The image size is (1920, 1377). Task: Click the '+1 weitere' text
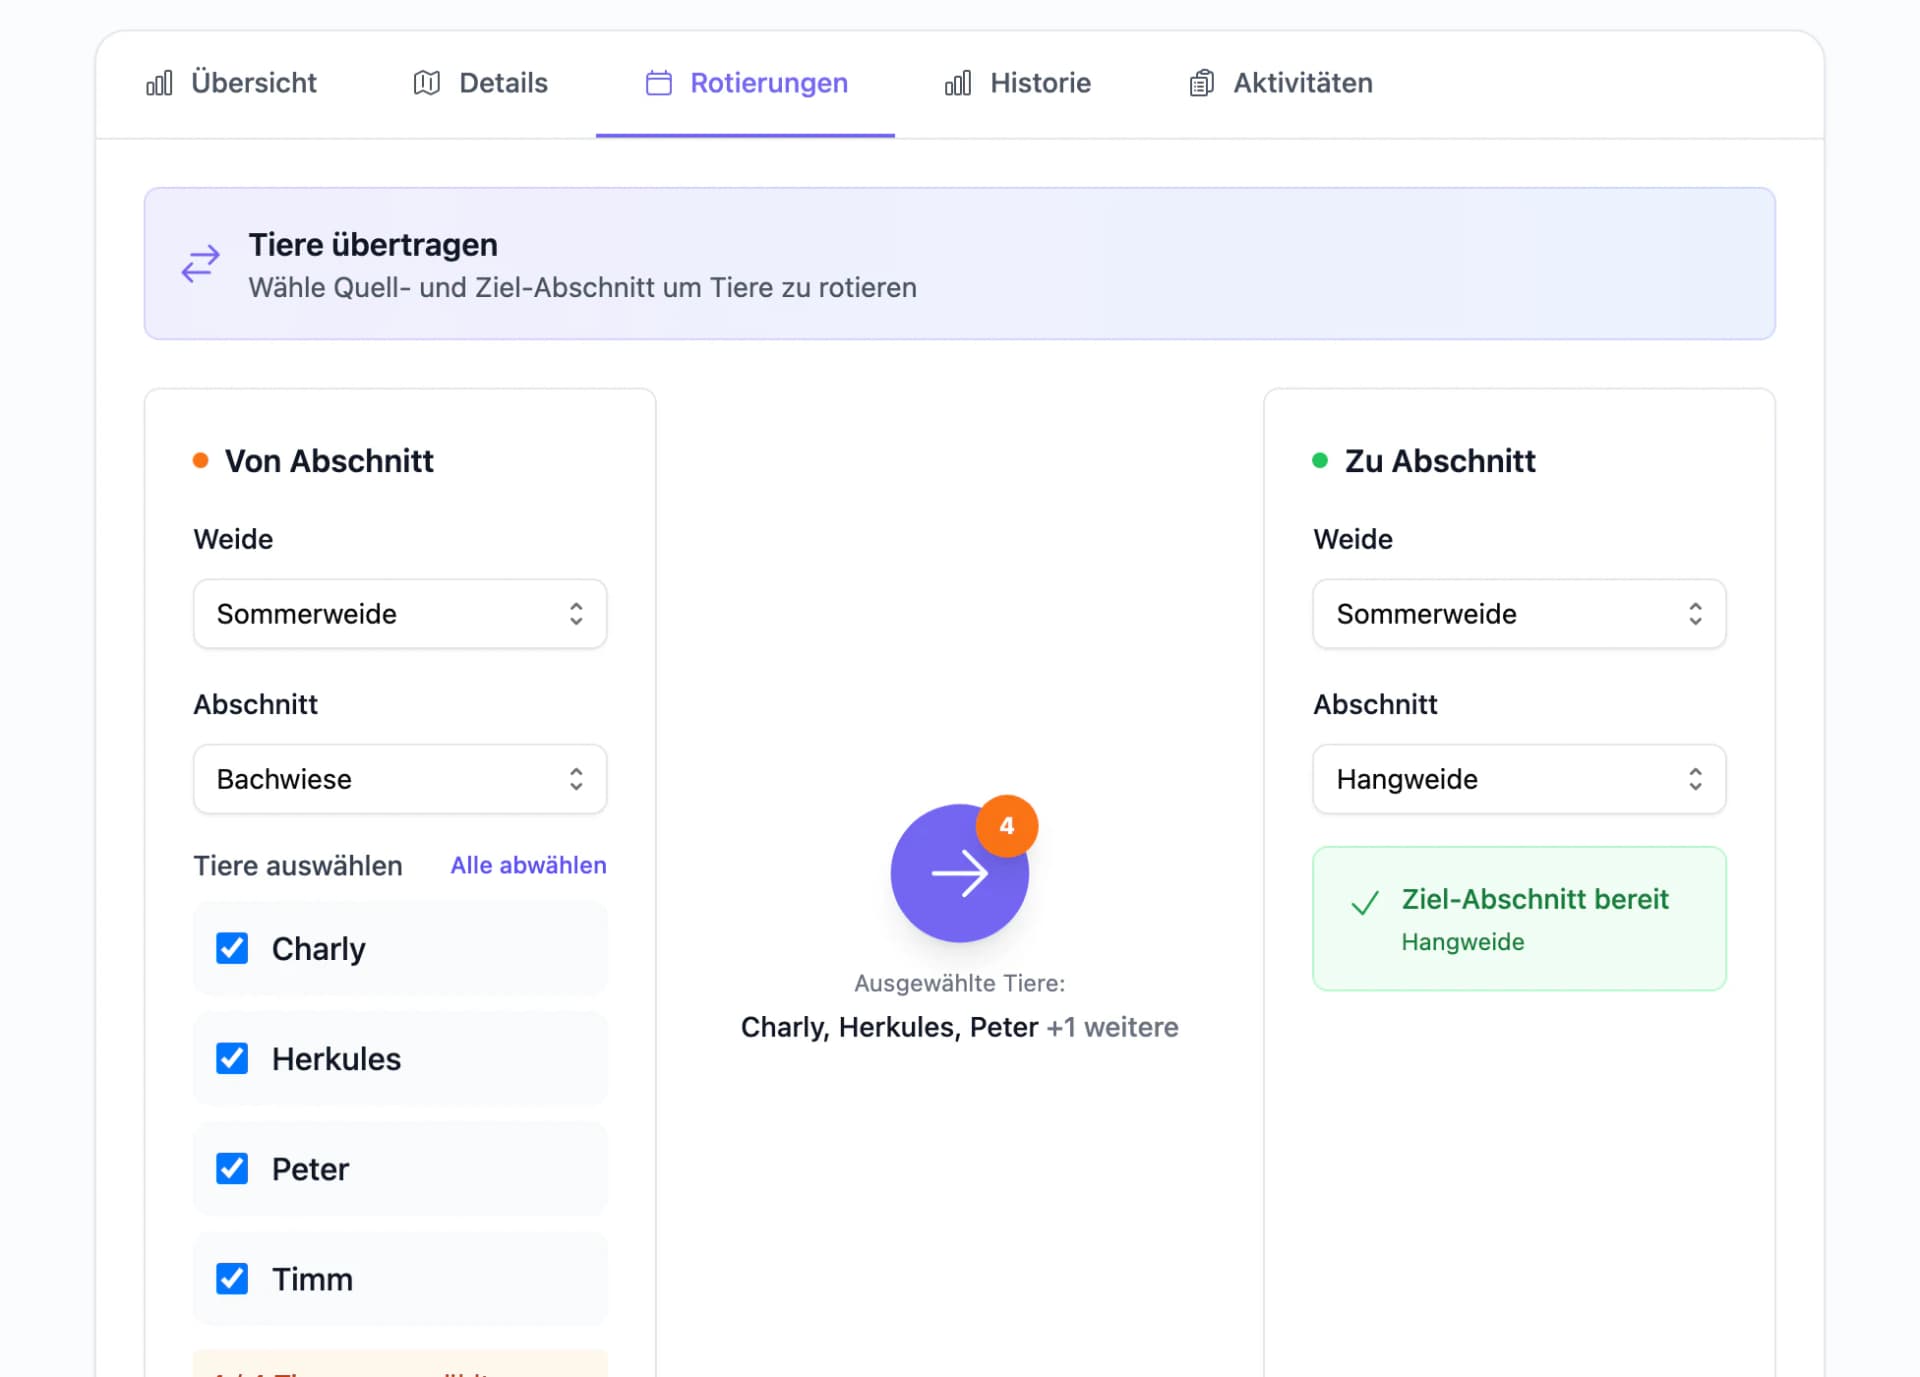click(x=1112, y=1027)
